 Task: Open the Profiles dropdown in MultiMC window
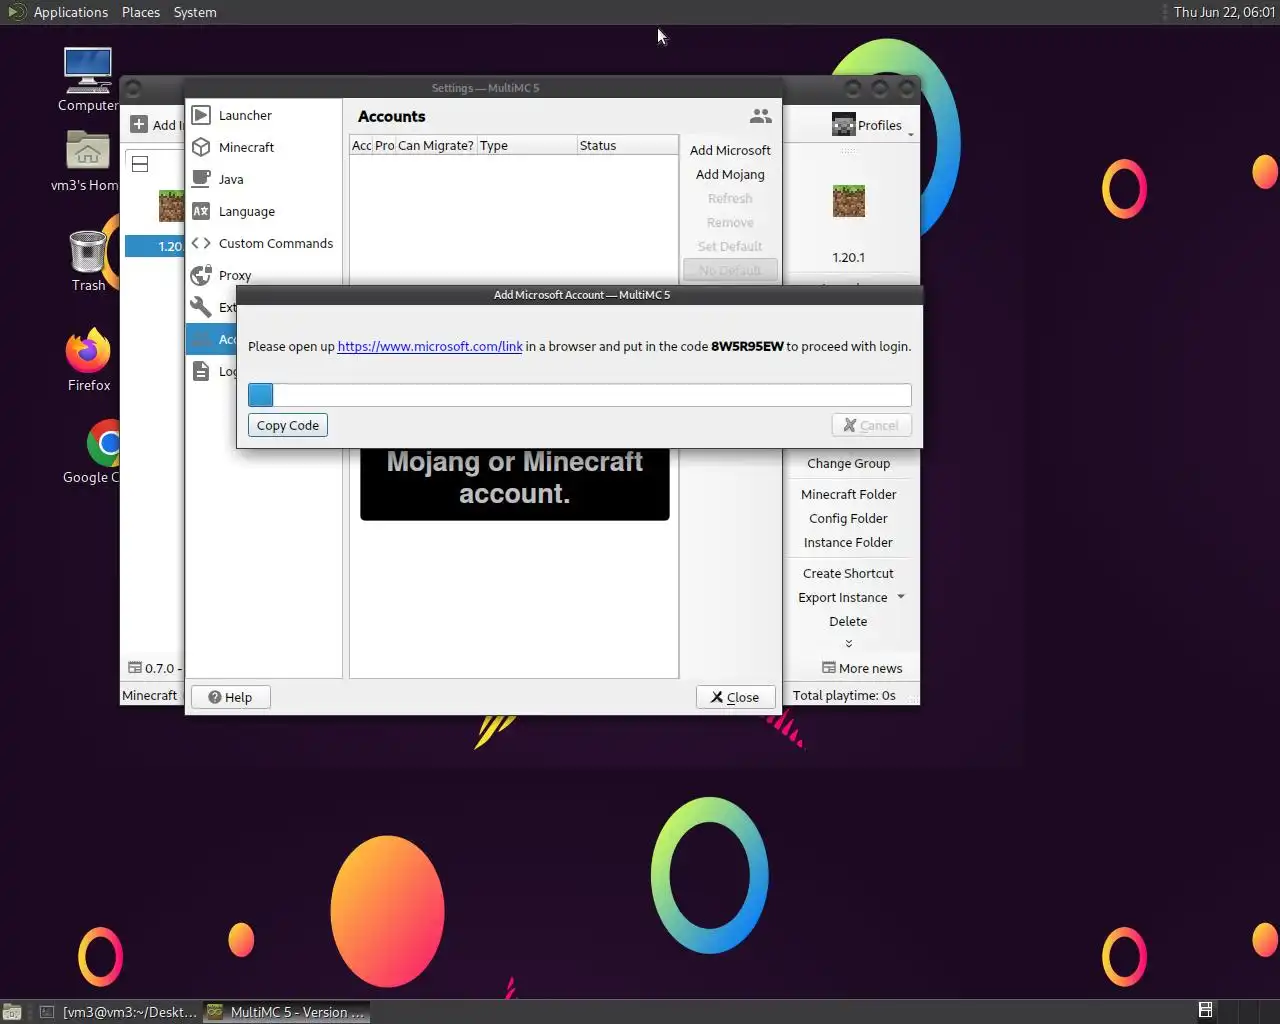(x=872, y=125)
